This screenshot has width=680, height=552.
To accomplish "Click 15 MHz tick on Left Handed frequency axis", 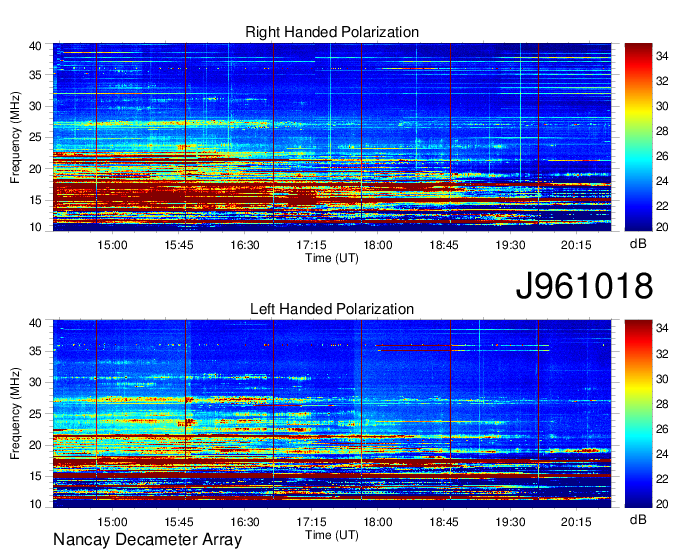I will (x=36, y=476).
